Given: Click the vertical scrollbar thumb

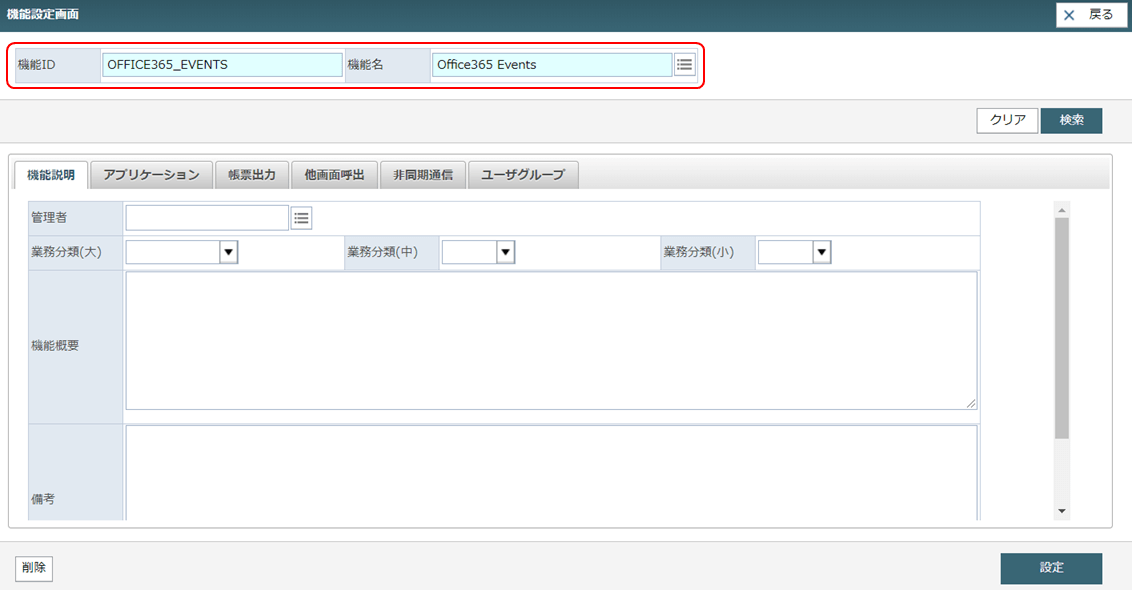Looking at the screenshot, I should pos(1061,329).
